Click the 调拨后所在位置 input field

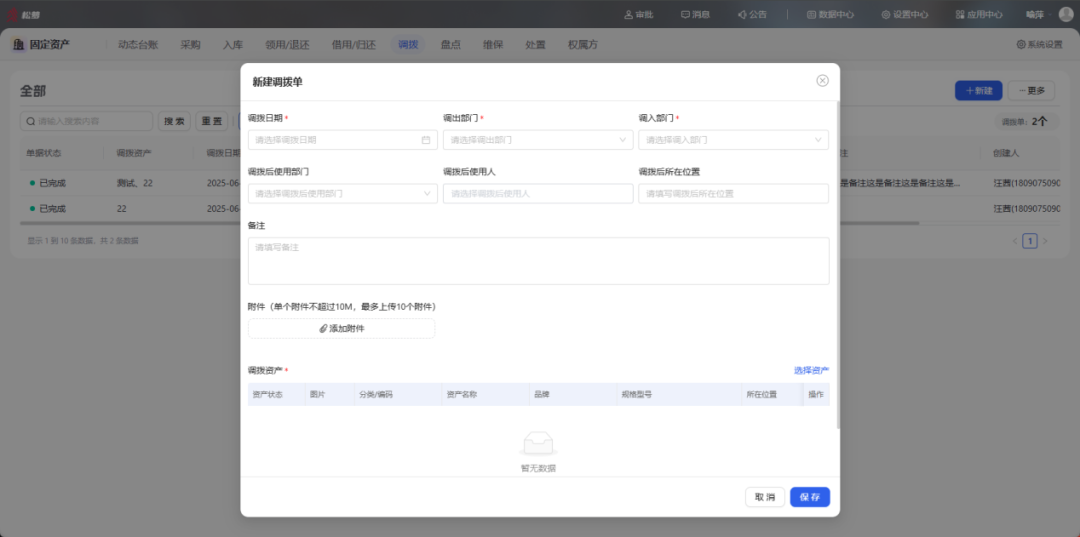733,194
